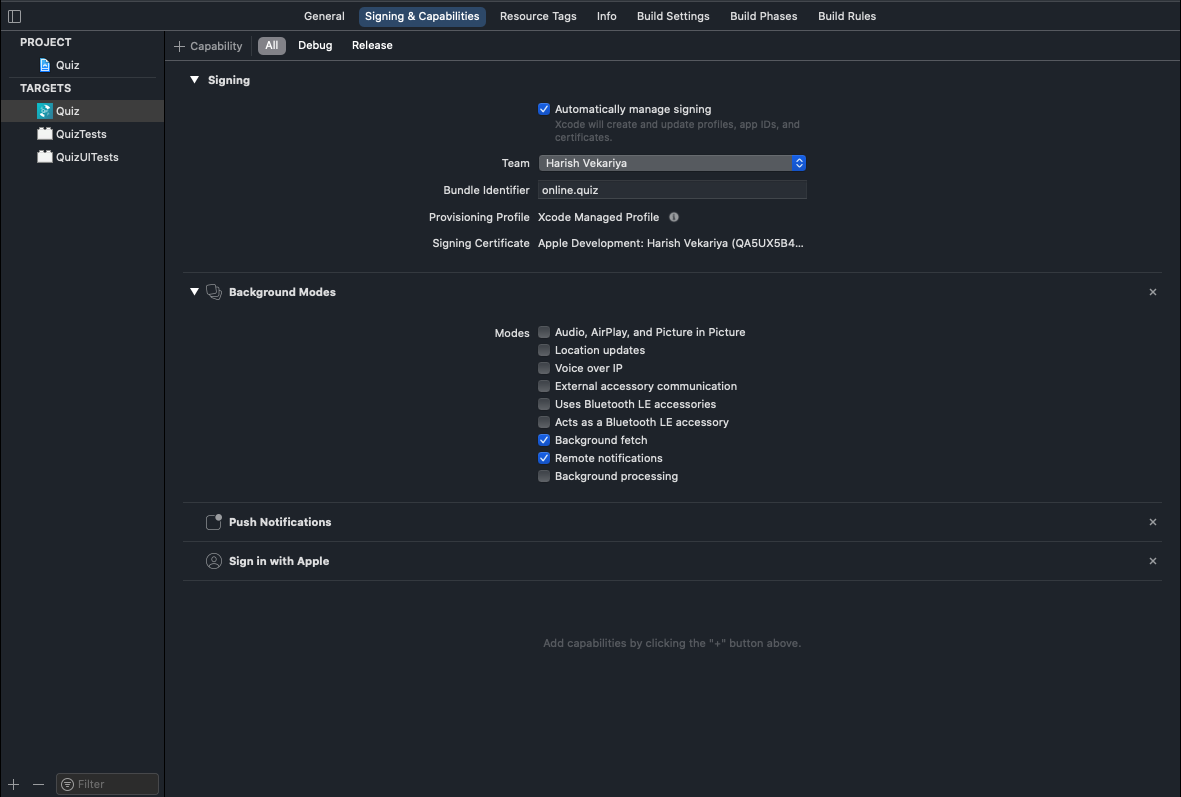Remove the Background Modes capability
This screenshot has height=797, width=1181.
click(x=1152, y=292)
